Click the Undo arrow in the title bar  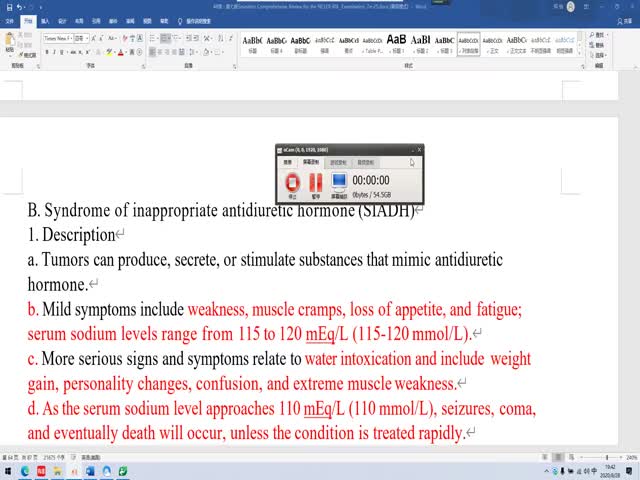tap(17, 5)
